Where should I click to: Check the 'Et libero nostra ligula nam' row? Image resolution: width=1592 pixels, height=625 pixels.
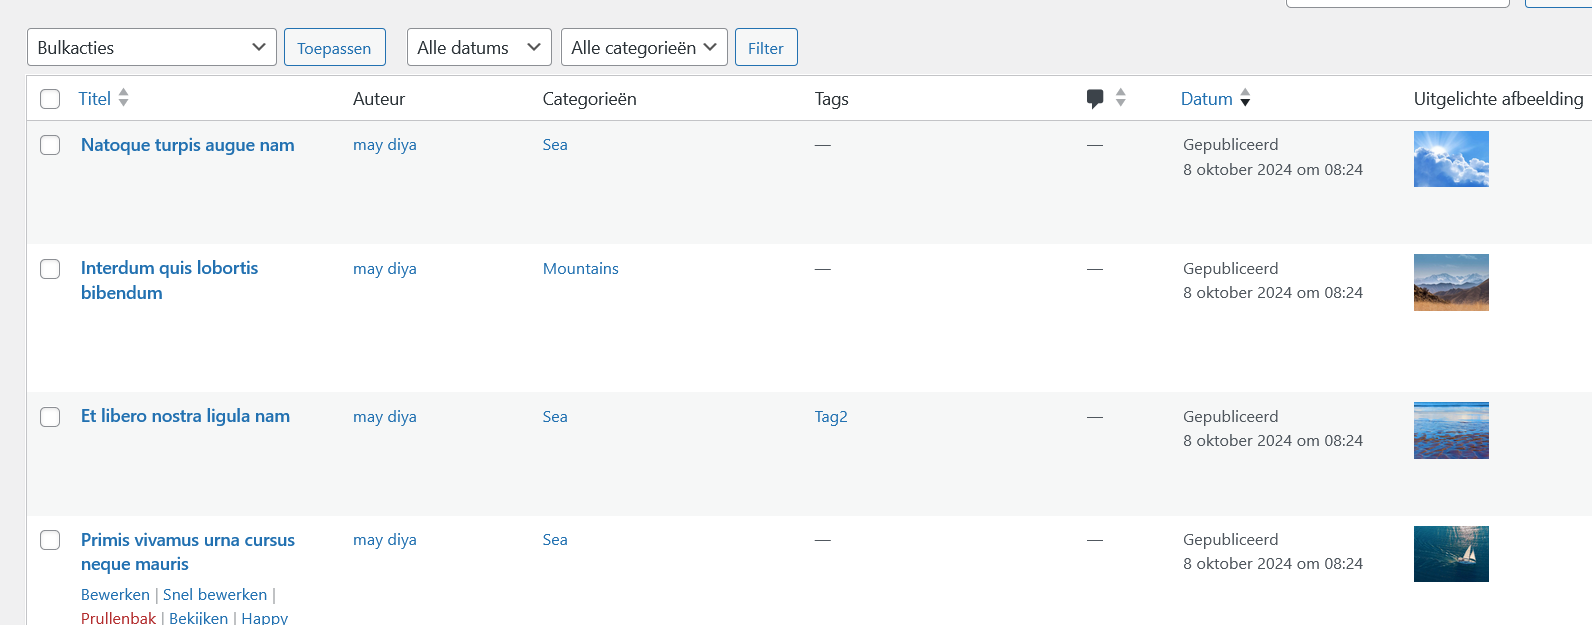[50, 417]
